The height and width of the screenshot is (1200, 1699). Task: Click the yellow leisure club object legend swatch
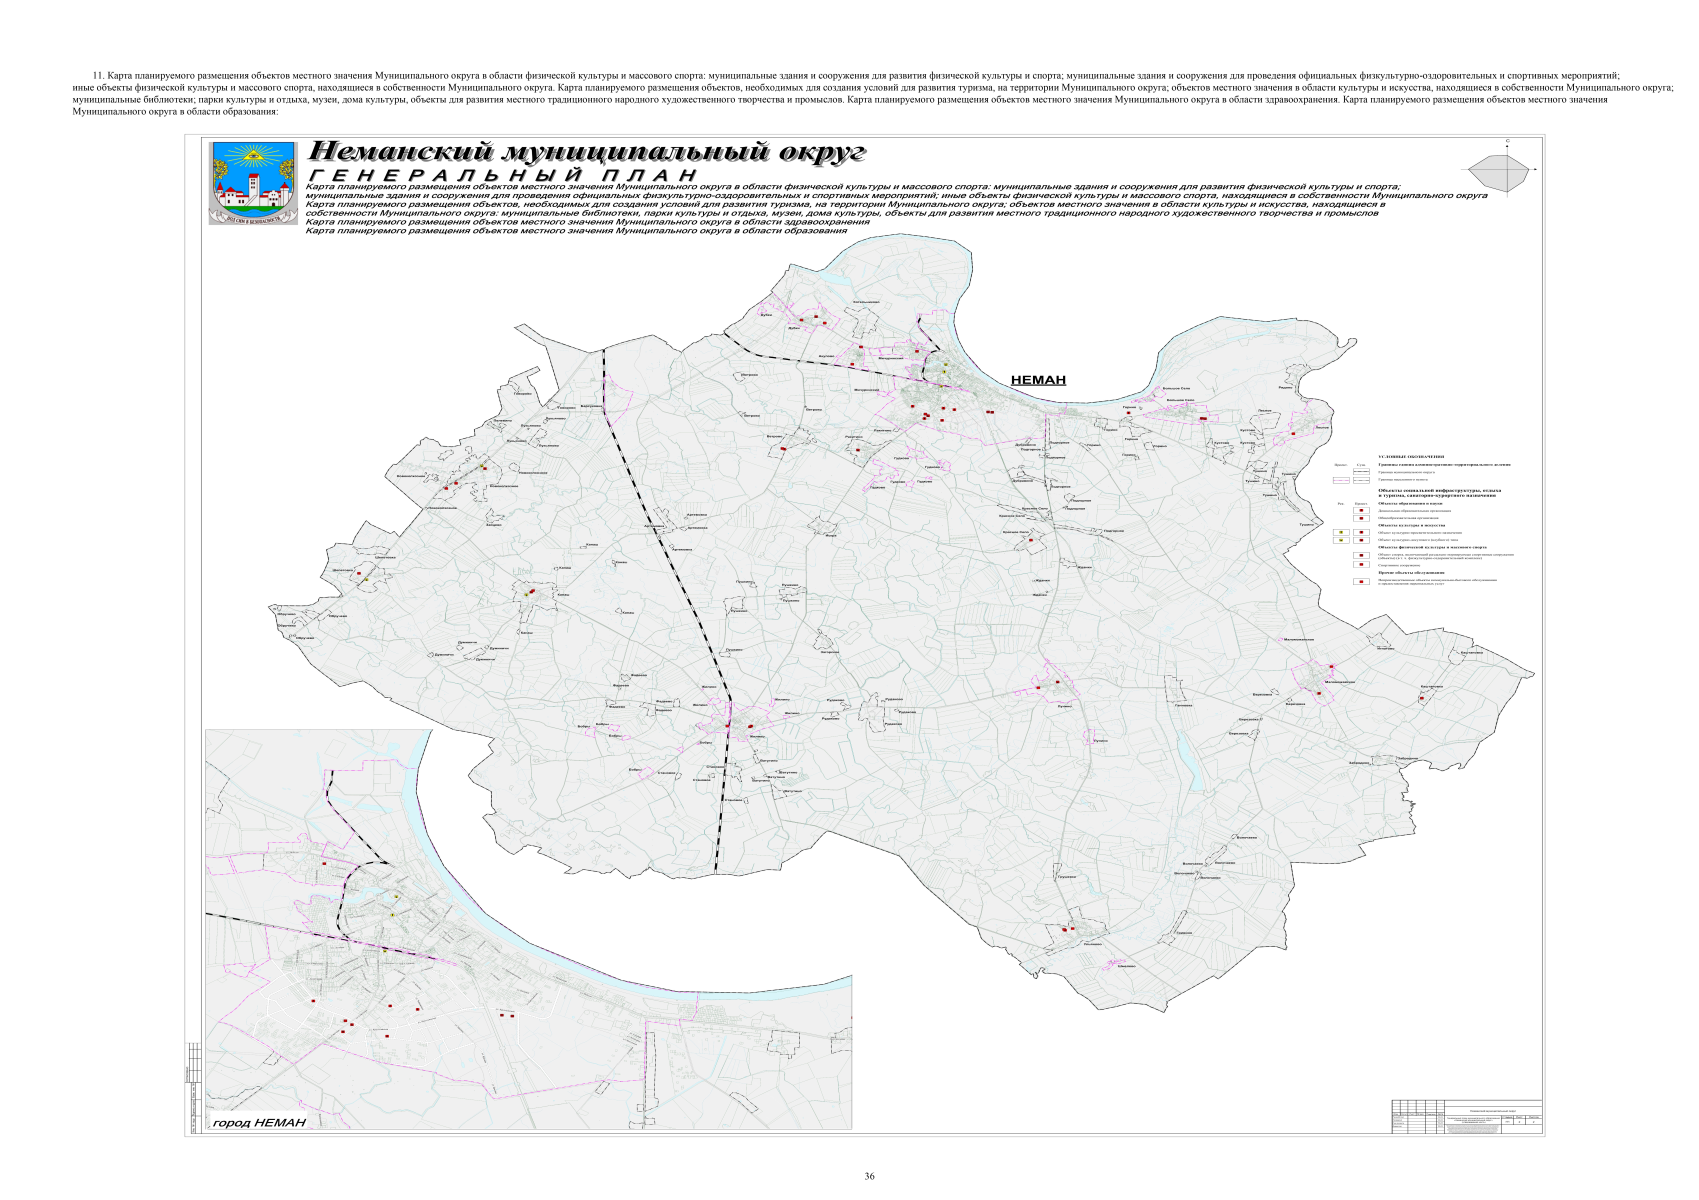1341,540
